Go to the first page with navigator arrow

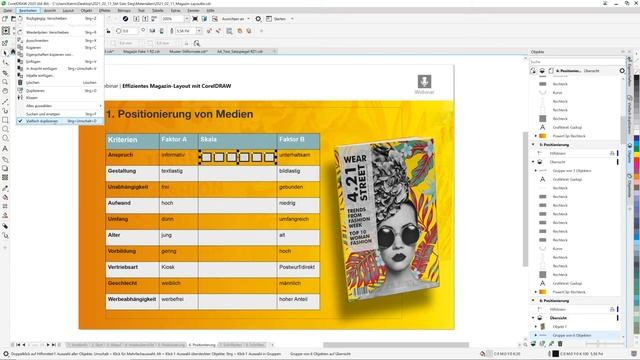pos(18,345)
